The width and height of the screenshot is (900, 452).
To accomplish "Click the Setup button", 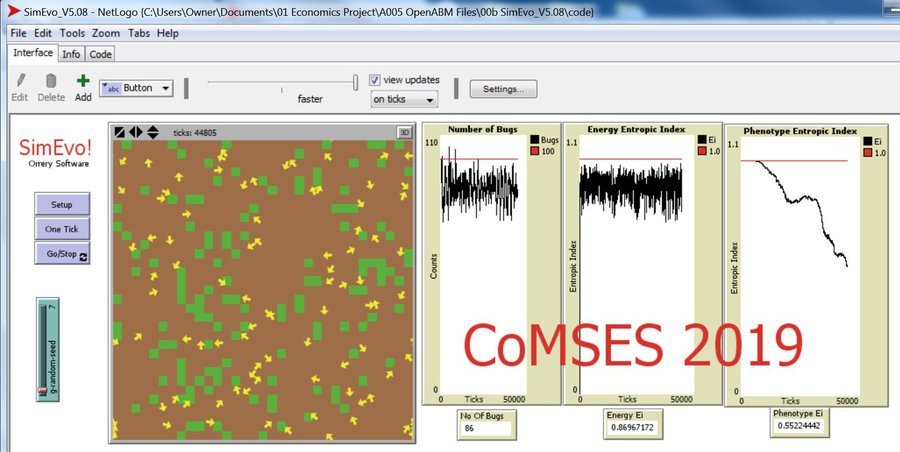I will coord(62,204).
